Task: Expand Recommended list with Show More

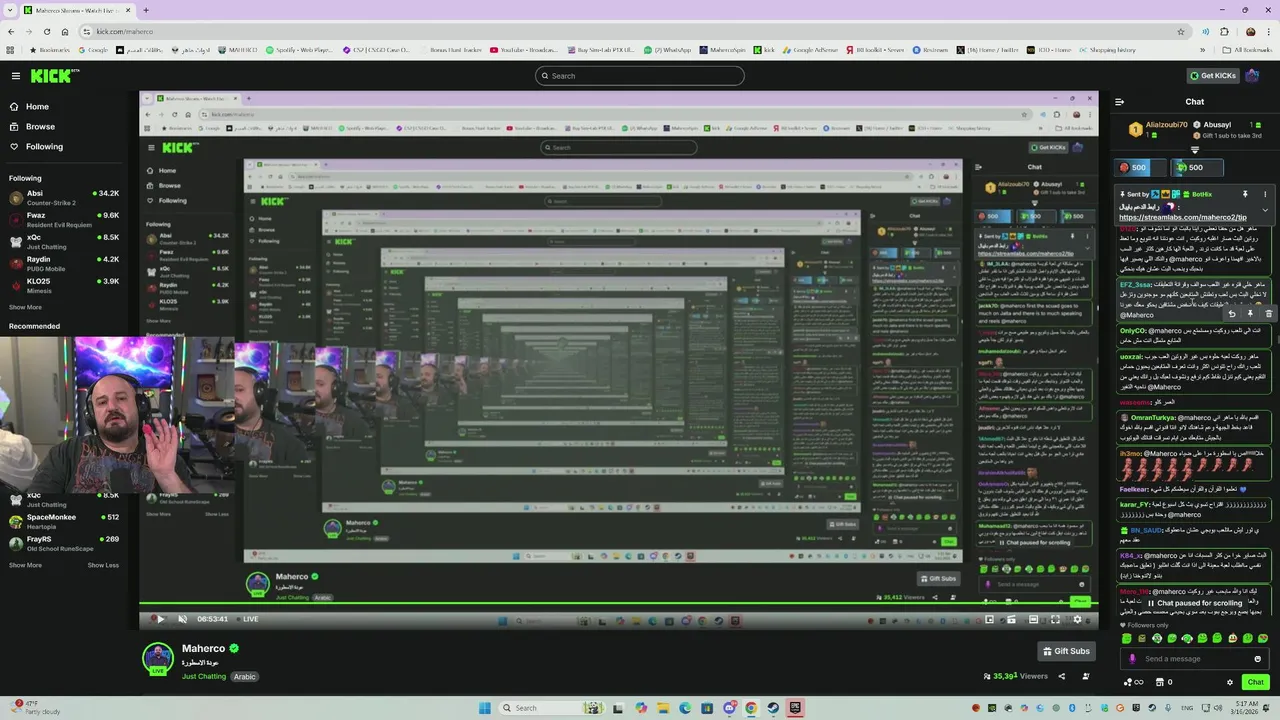Action: pyautogui.click(x=26, y=565)
